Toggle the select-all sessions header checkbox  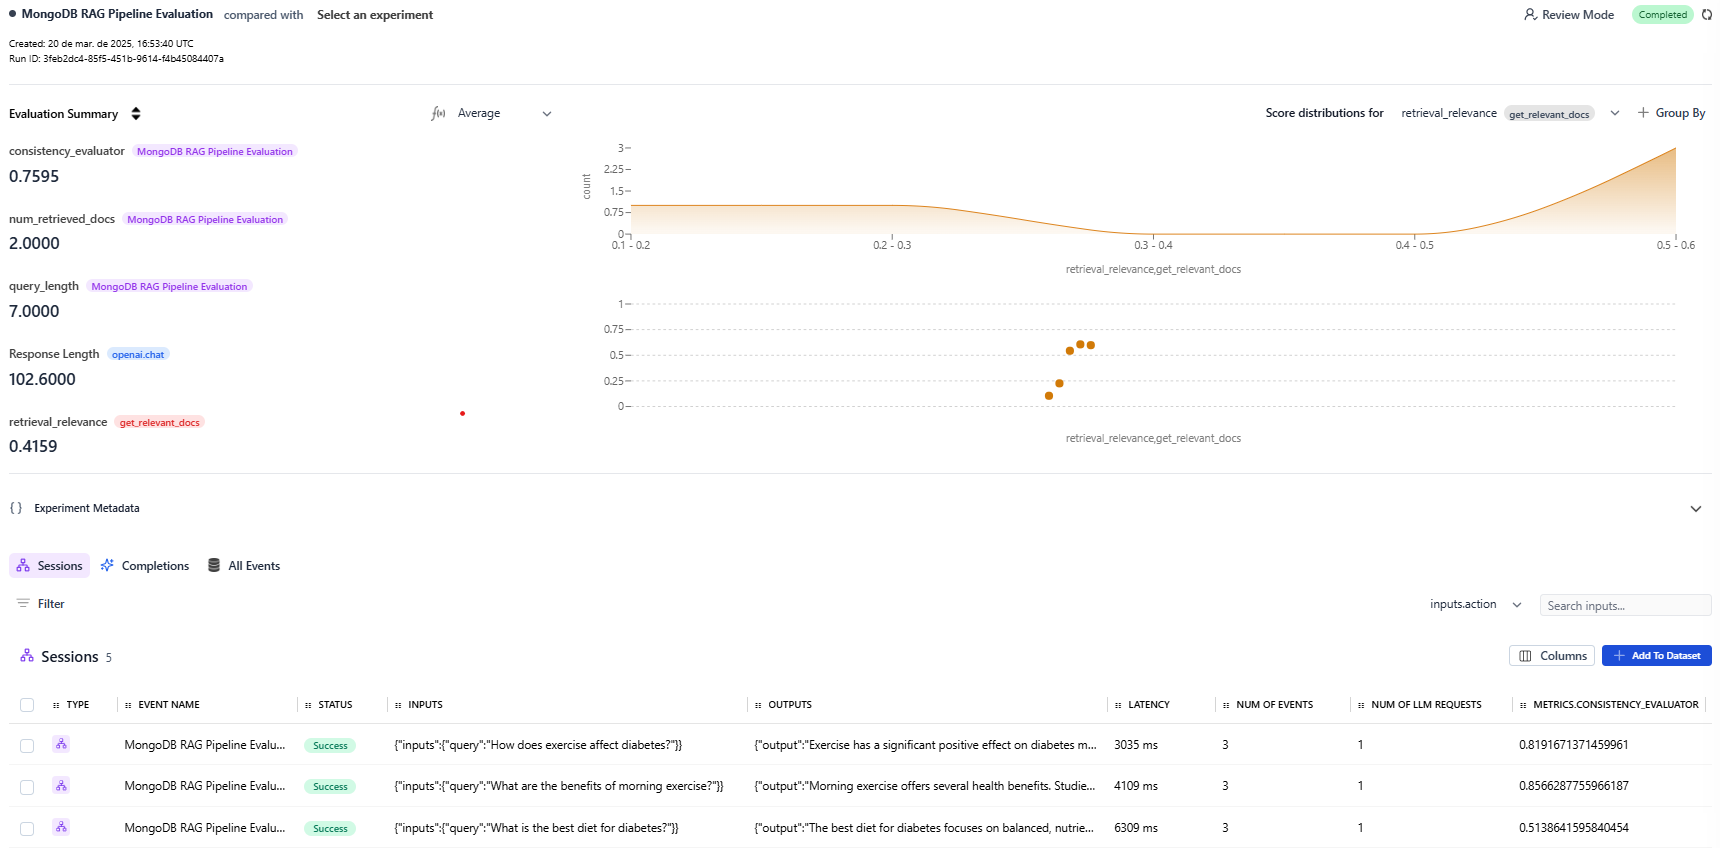pos(27,705)
